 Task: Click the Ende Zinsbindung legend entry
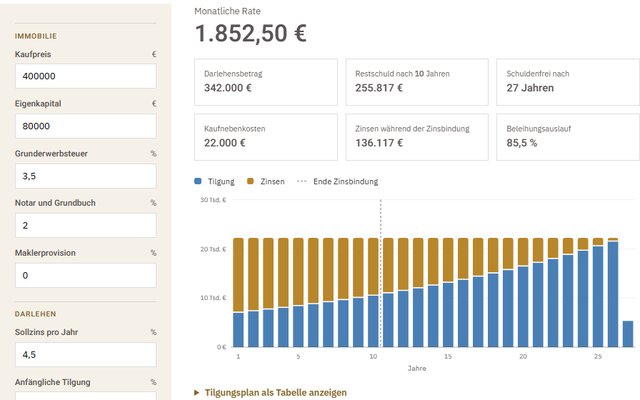(x=338, y=181)
